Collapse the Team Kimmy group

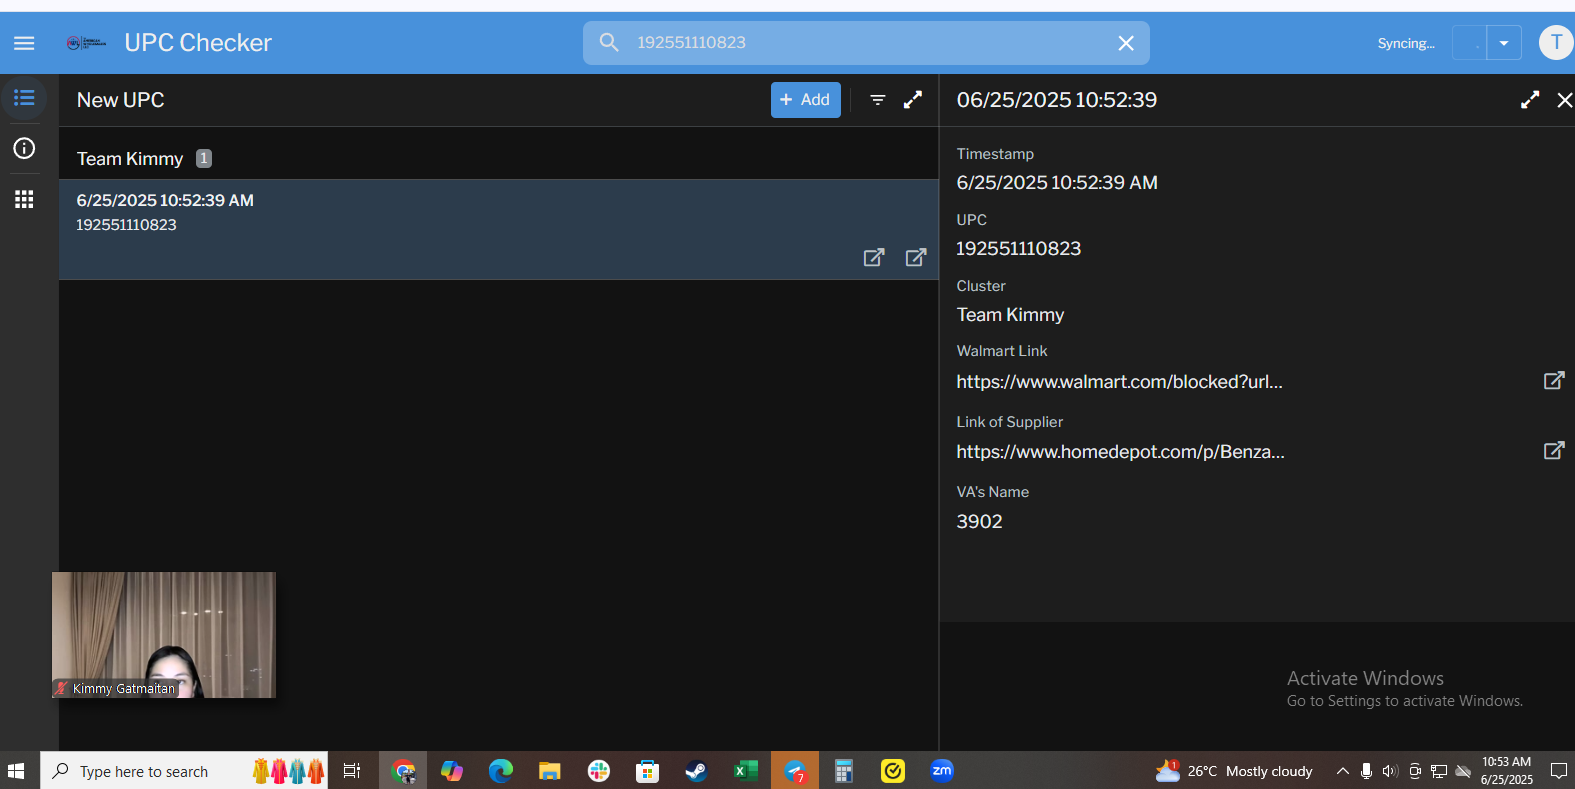(130, 159)
